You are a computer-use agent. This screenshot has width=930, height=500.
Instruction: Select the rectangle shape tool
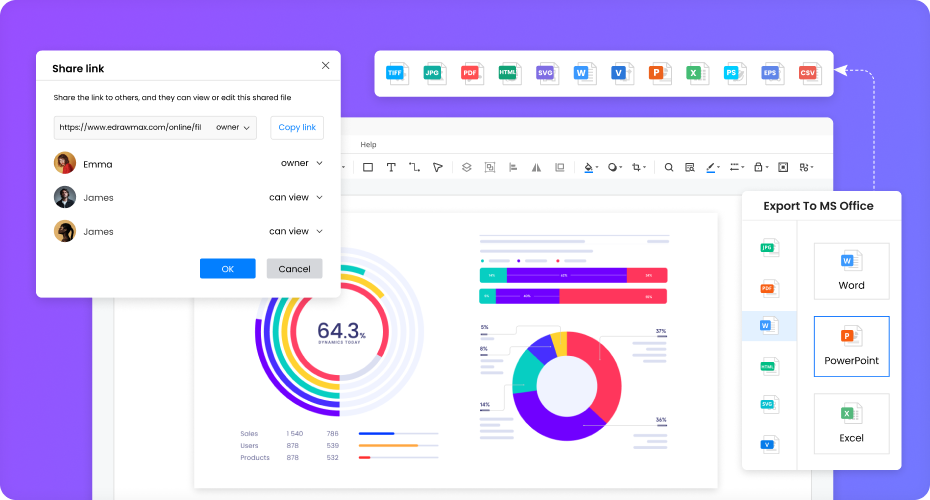(x=368, y=167)
